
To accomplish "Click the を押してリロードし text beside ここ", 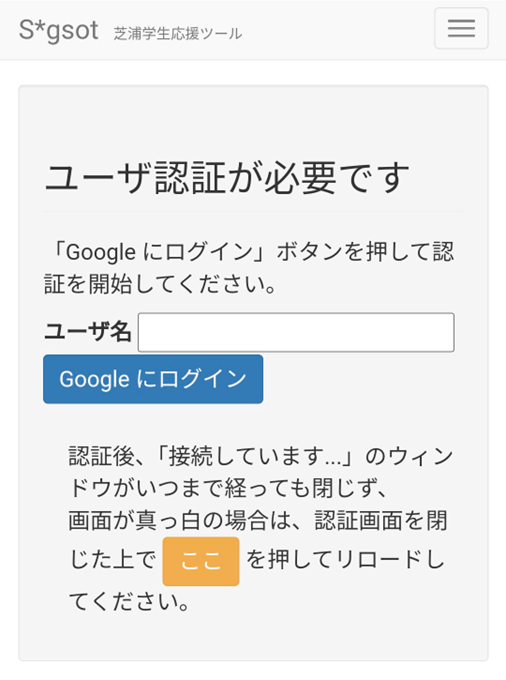I will pos(346,559).
